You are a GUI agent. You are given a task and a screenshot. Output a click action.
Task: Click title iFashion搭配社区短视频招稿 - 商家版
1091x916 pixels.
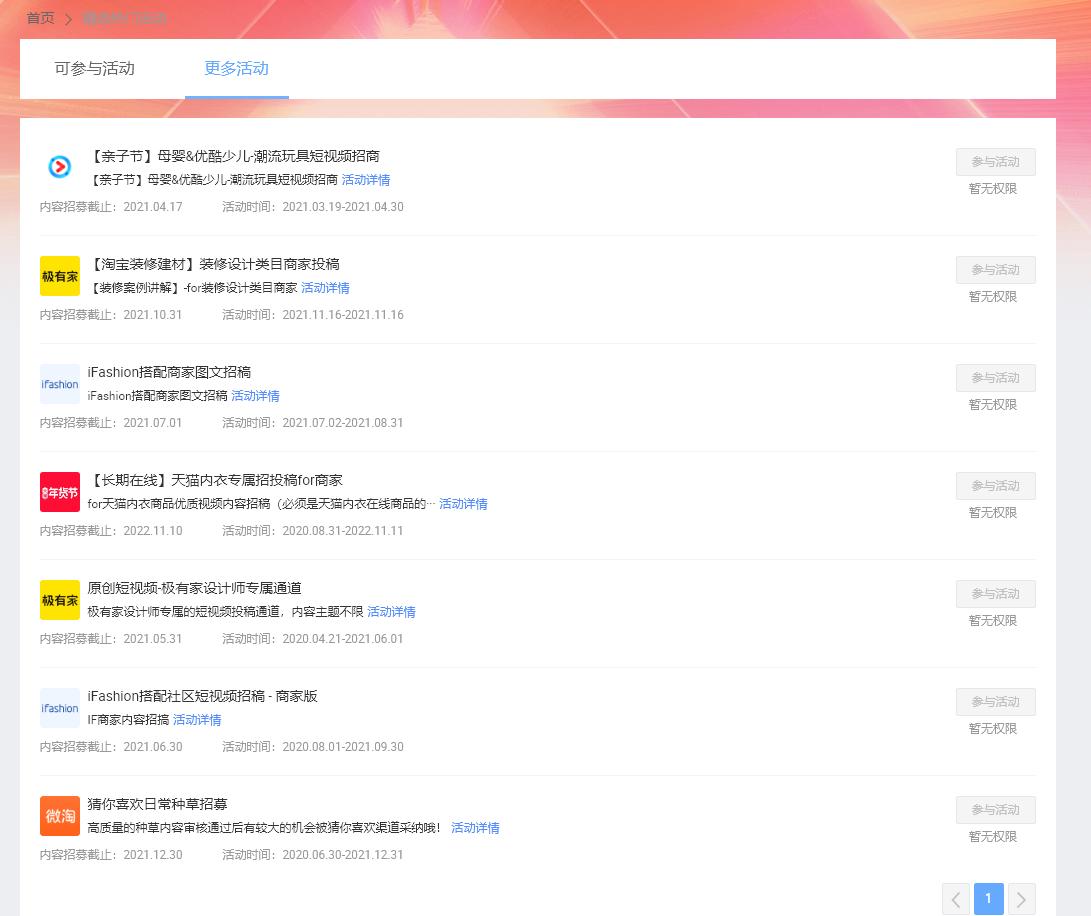pos(202,695)
